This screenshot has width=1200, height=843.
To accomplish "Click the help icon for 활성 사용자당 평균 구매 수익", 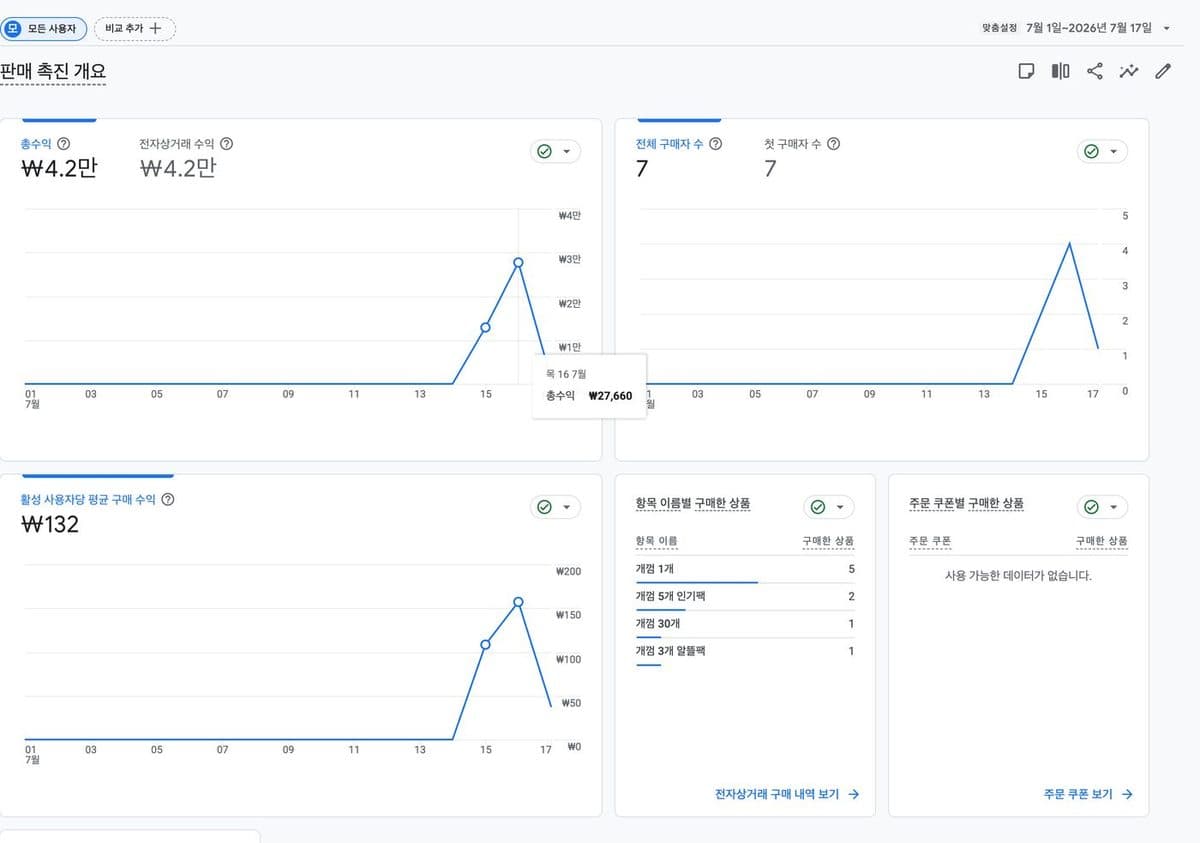I will pos(168,500).
